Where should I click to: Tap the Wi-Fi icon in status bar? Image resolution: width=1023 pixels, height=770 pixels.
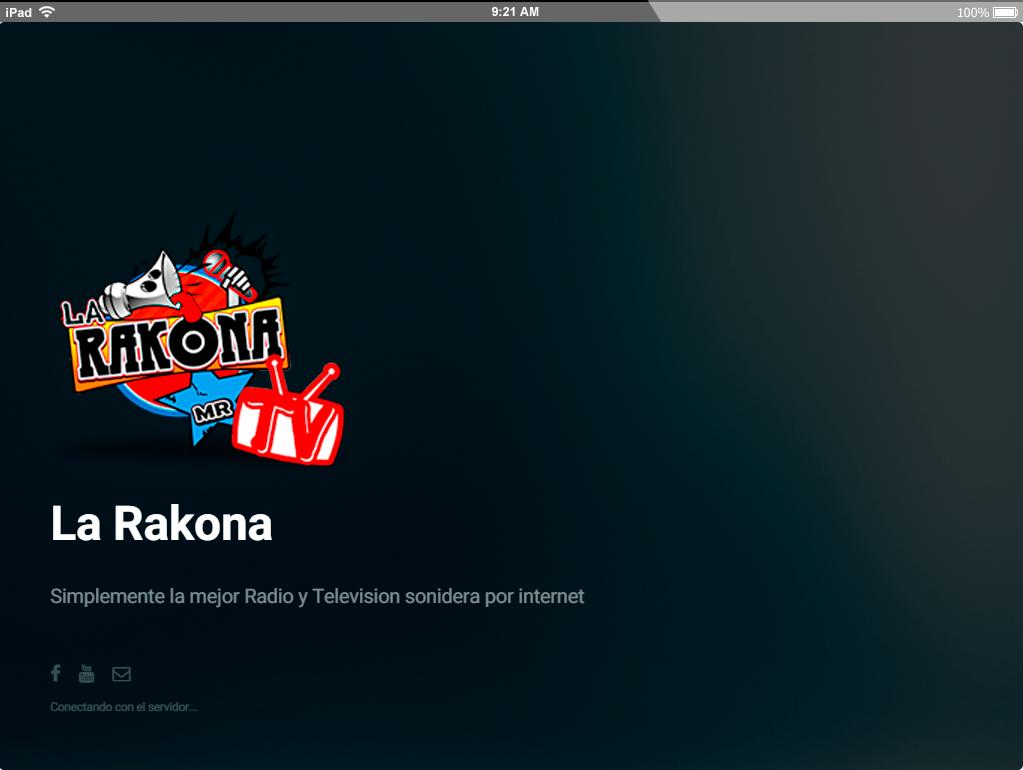coord(47,12)
